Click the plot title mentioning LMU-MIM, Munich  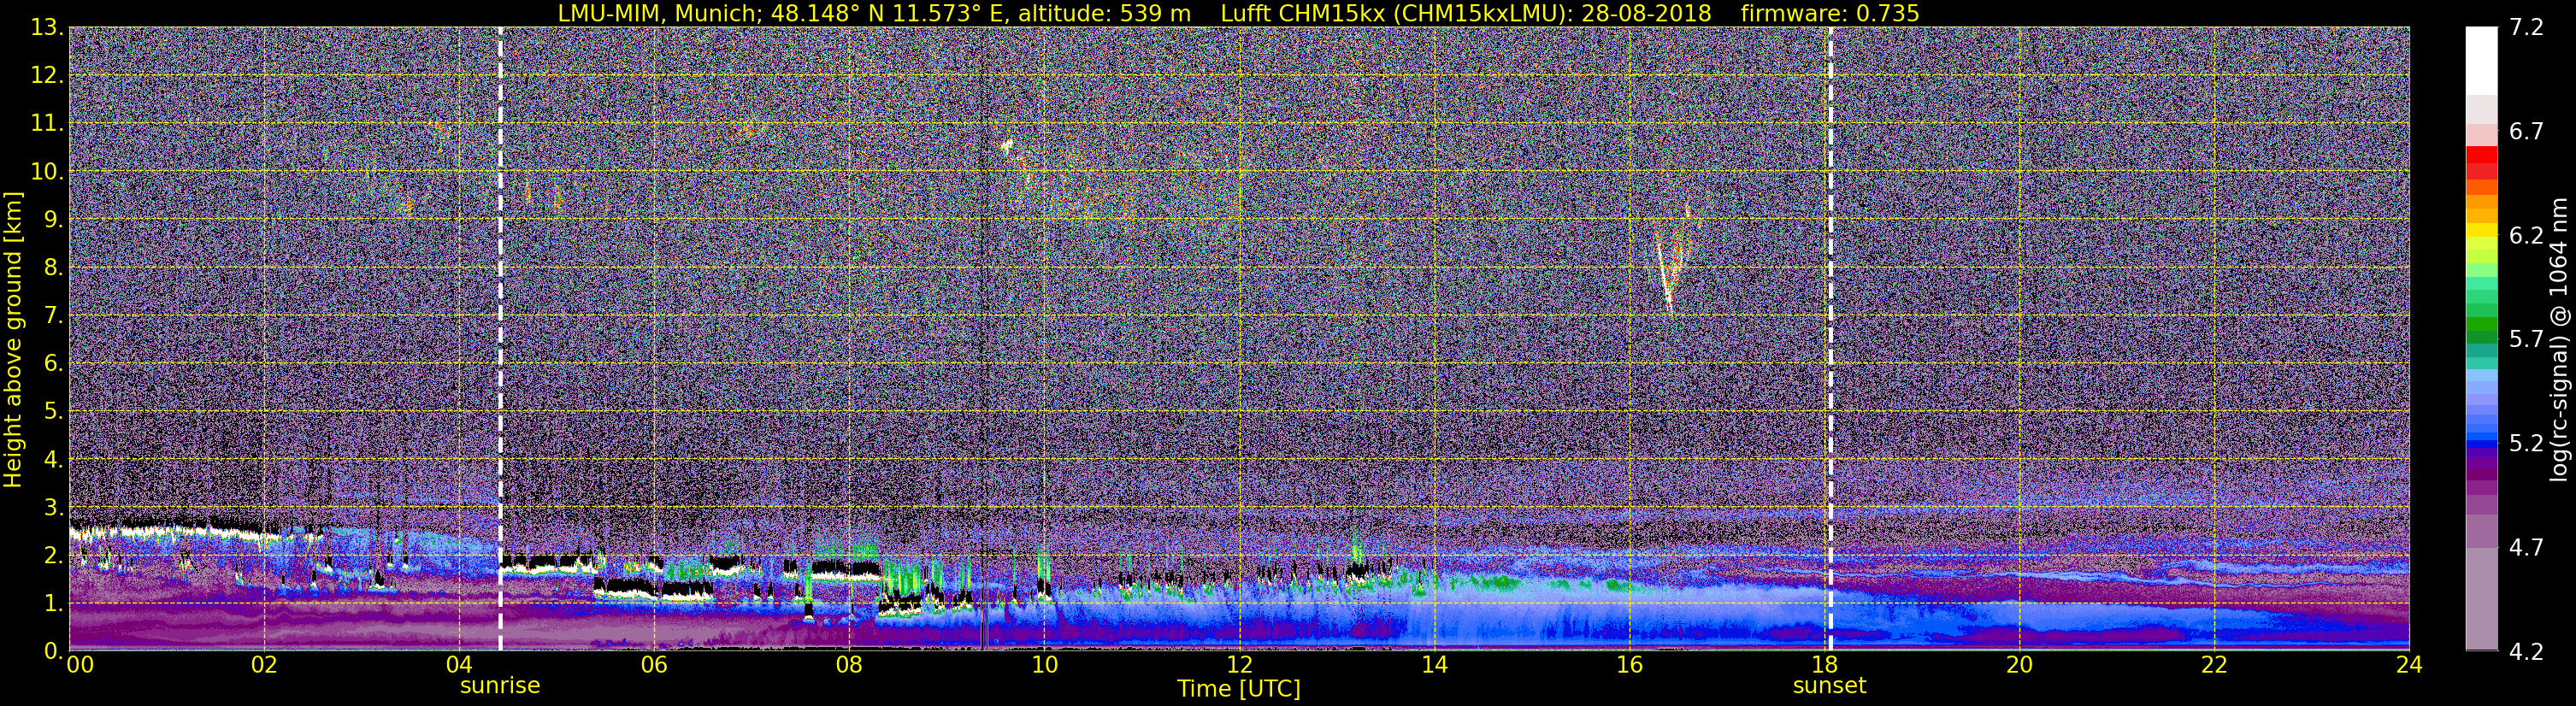point(1238,13)
